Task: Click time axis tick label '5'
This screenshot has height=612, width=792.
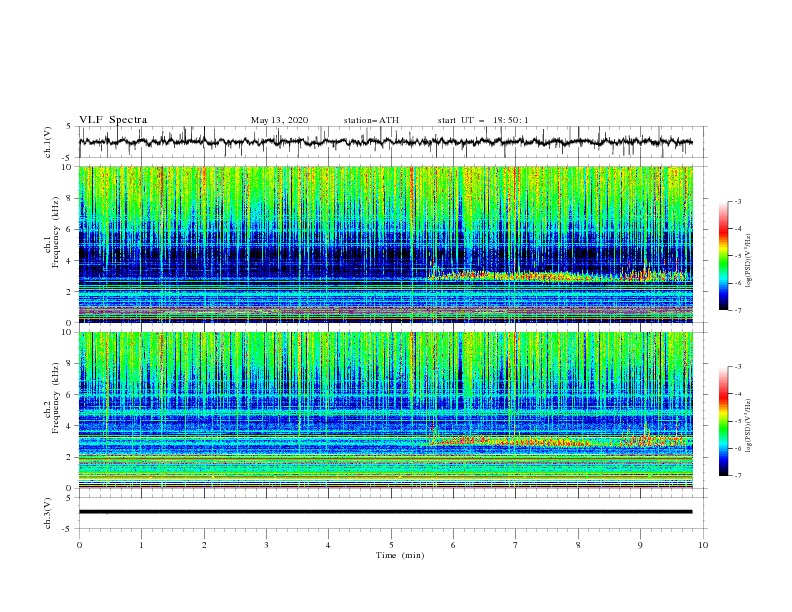Action: tap(391, 545)
